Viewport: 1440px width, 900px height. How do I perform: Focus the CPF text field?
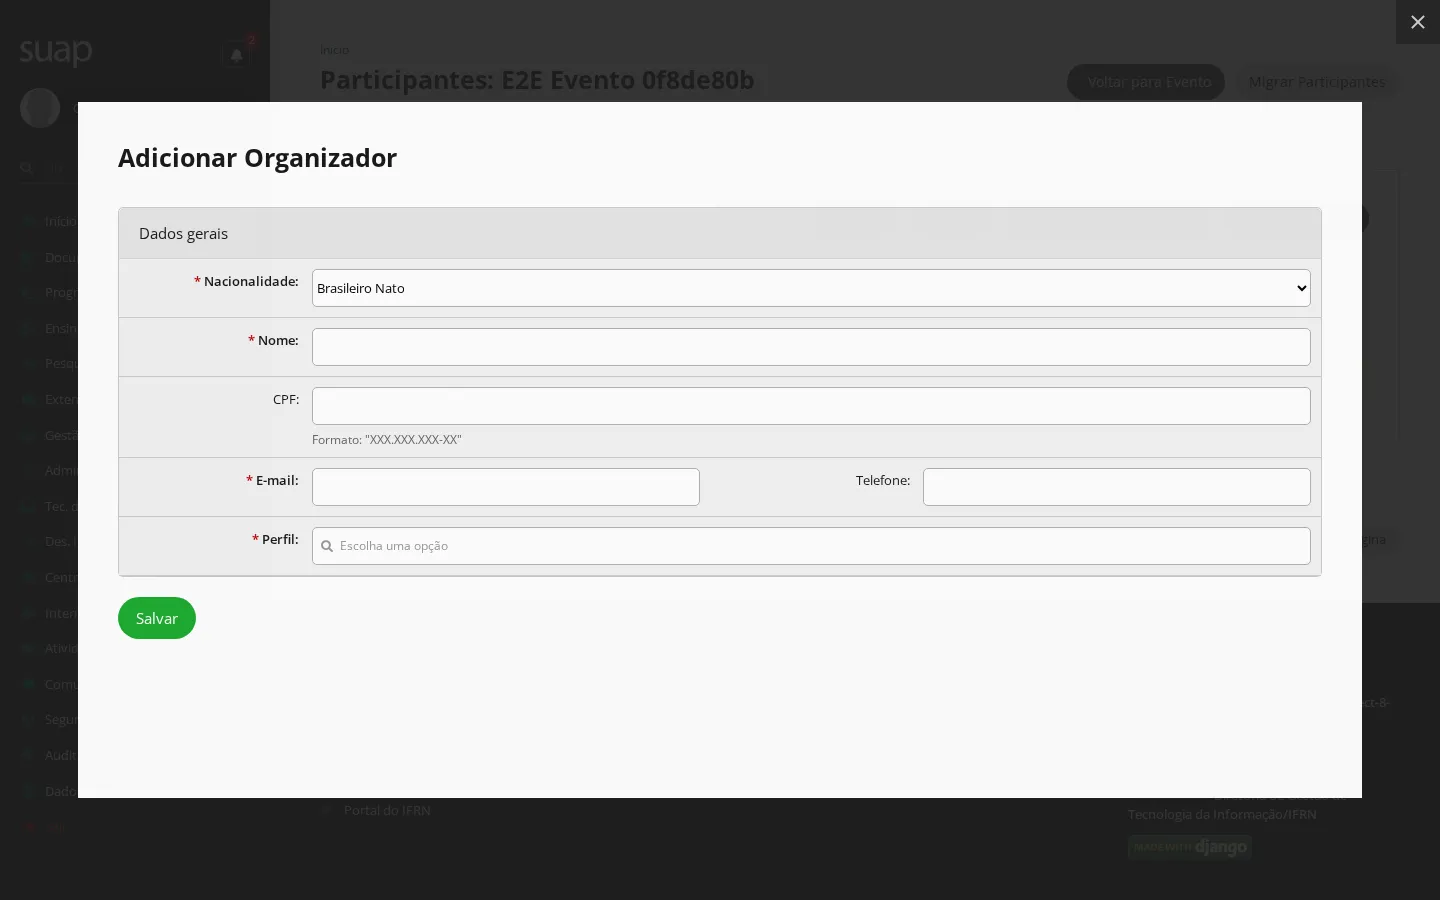click(x=811, y=406)
